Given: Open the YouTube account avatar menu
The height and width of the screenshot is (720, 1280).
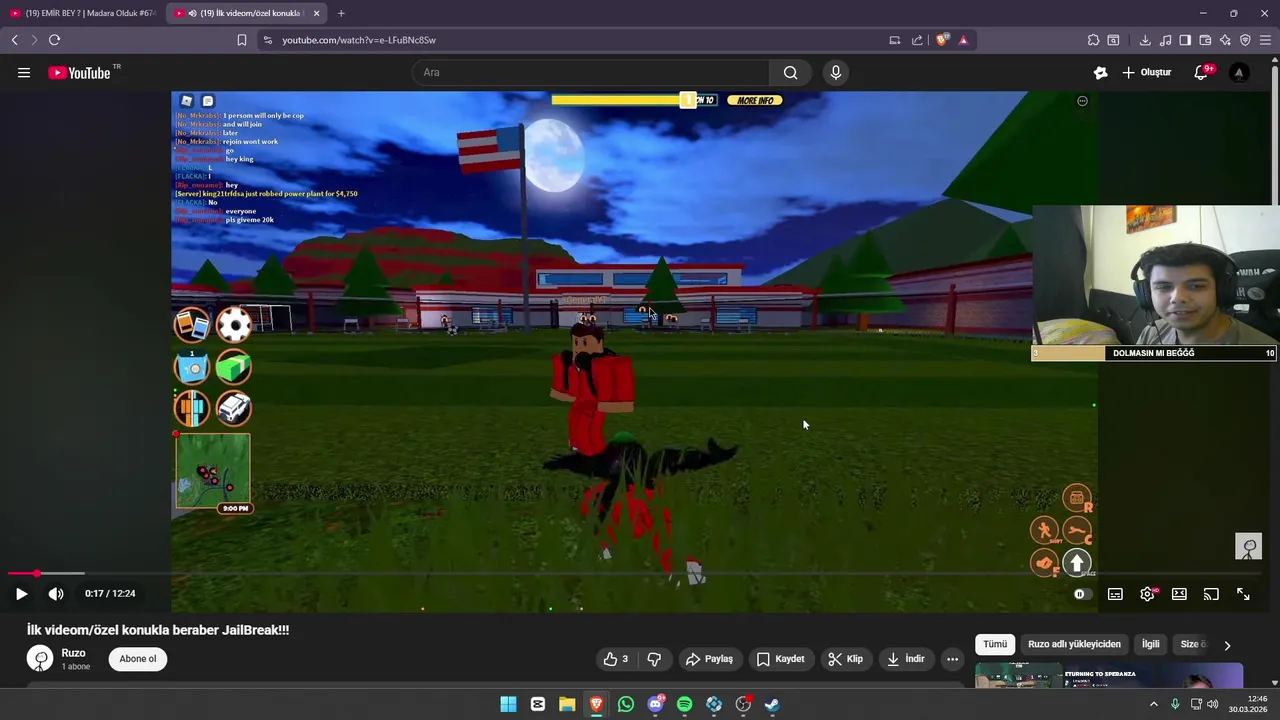Looking at the screenshot, I should [1239, 72].
